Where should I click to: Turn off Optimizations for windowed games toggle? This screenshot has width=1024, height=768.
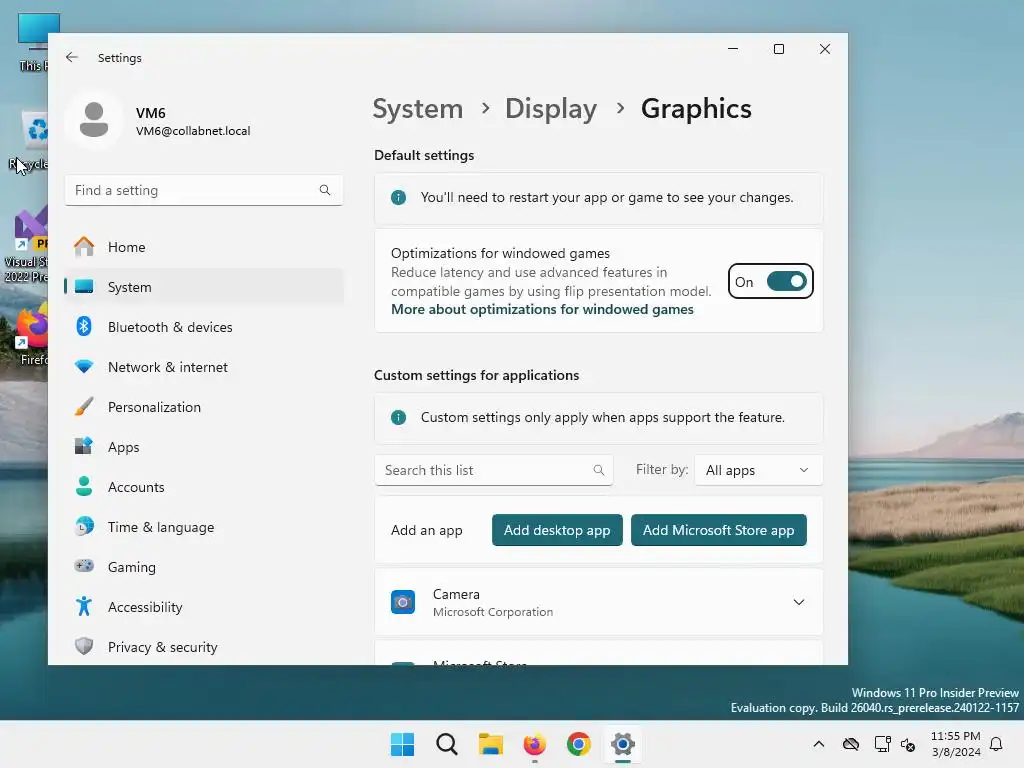point(786,281)
